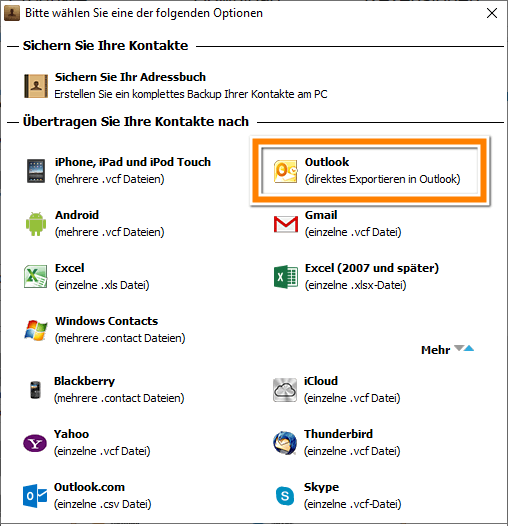Click the Excel 2007 xlsx icon
The height and width of the screenshot is (526, 510).
tap(286, 277)
